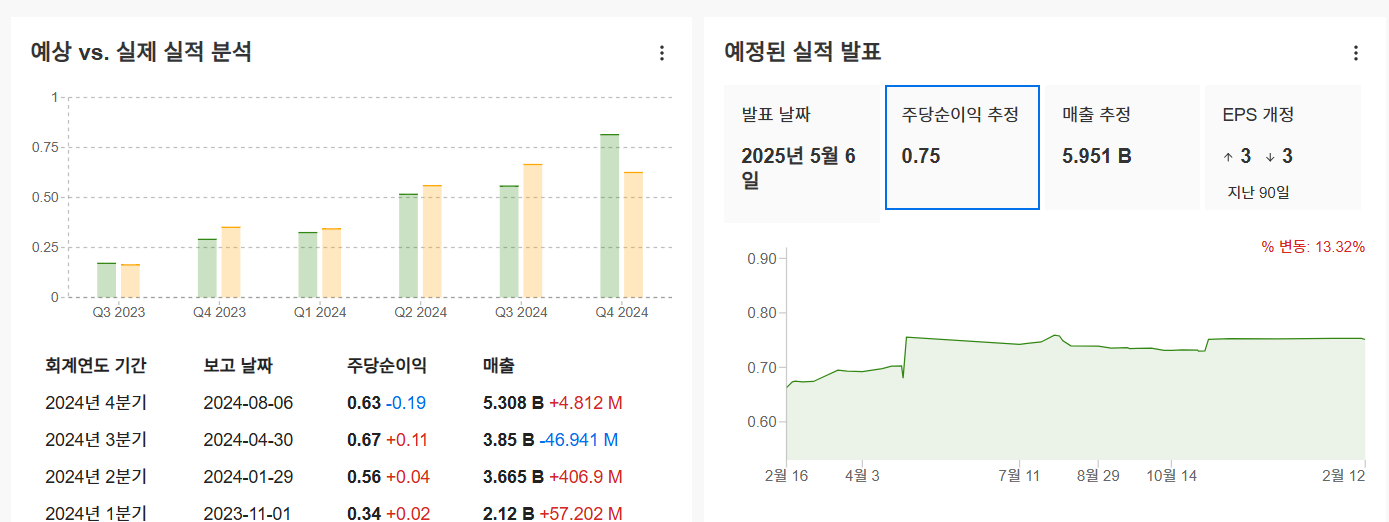
Task: Click the 2월 12 axis label
Action: [x=1344, y=475]
